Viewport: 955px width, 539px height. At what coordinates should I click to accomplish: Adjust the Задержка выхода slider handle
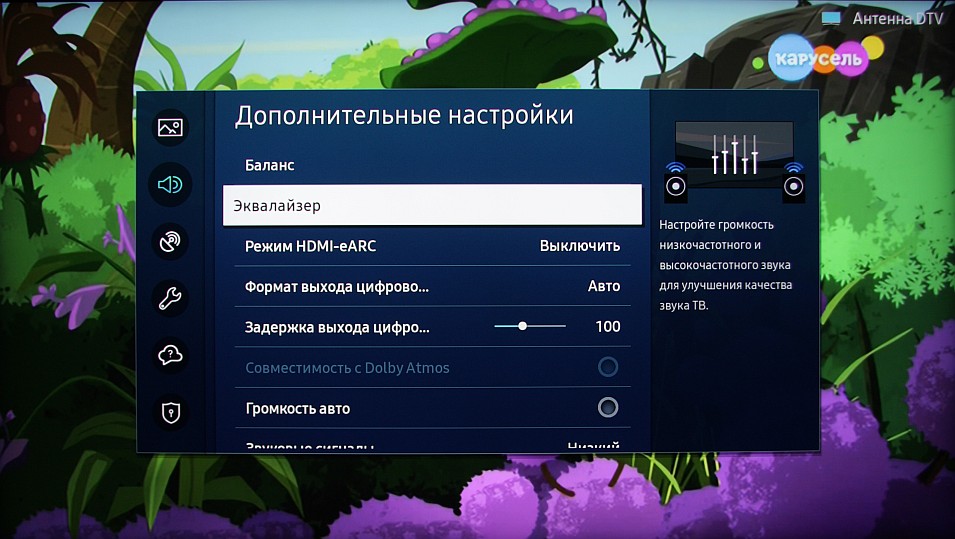coord(523,326)
